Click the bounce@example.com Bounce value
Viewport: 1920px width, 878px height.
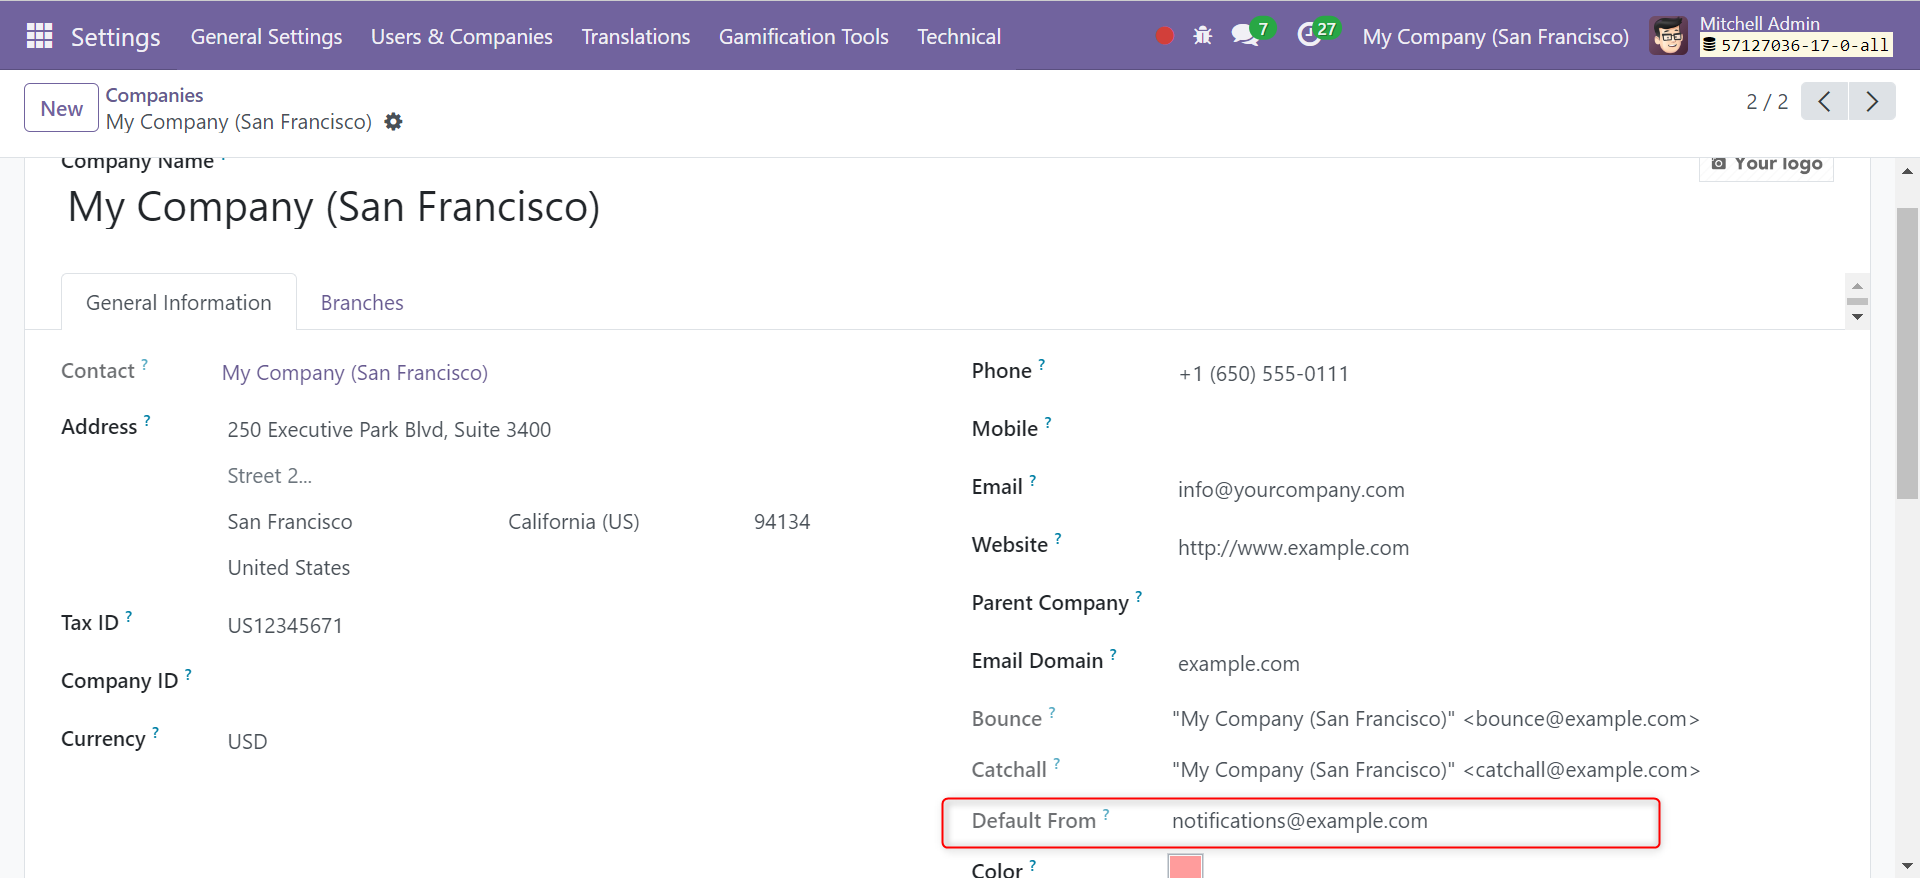[1436, 719]
